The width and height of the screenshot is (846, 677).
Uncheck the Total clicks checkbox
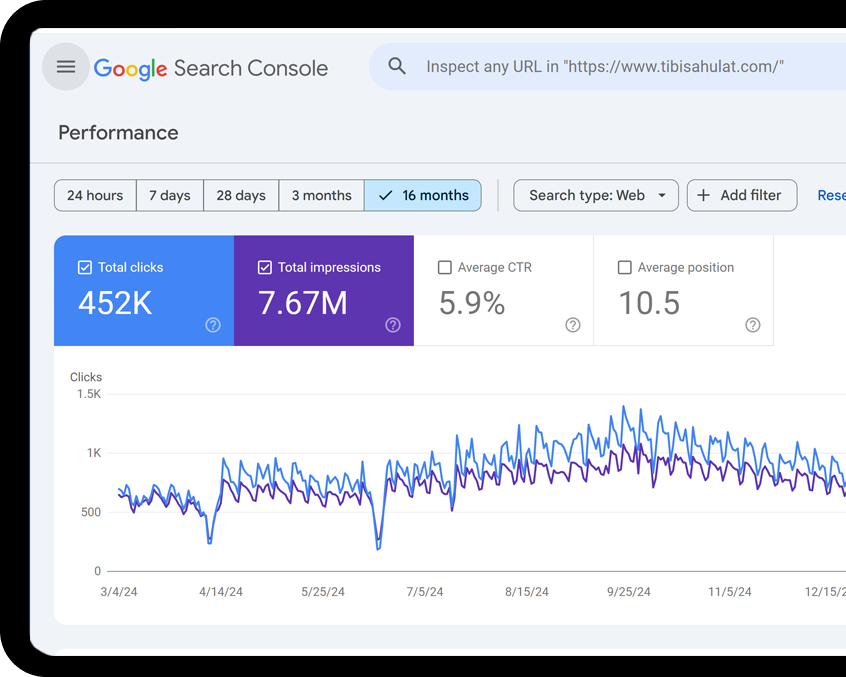tap(85, 267)
